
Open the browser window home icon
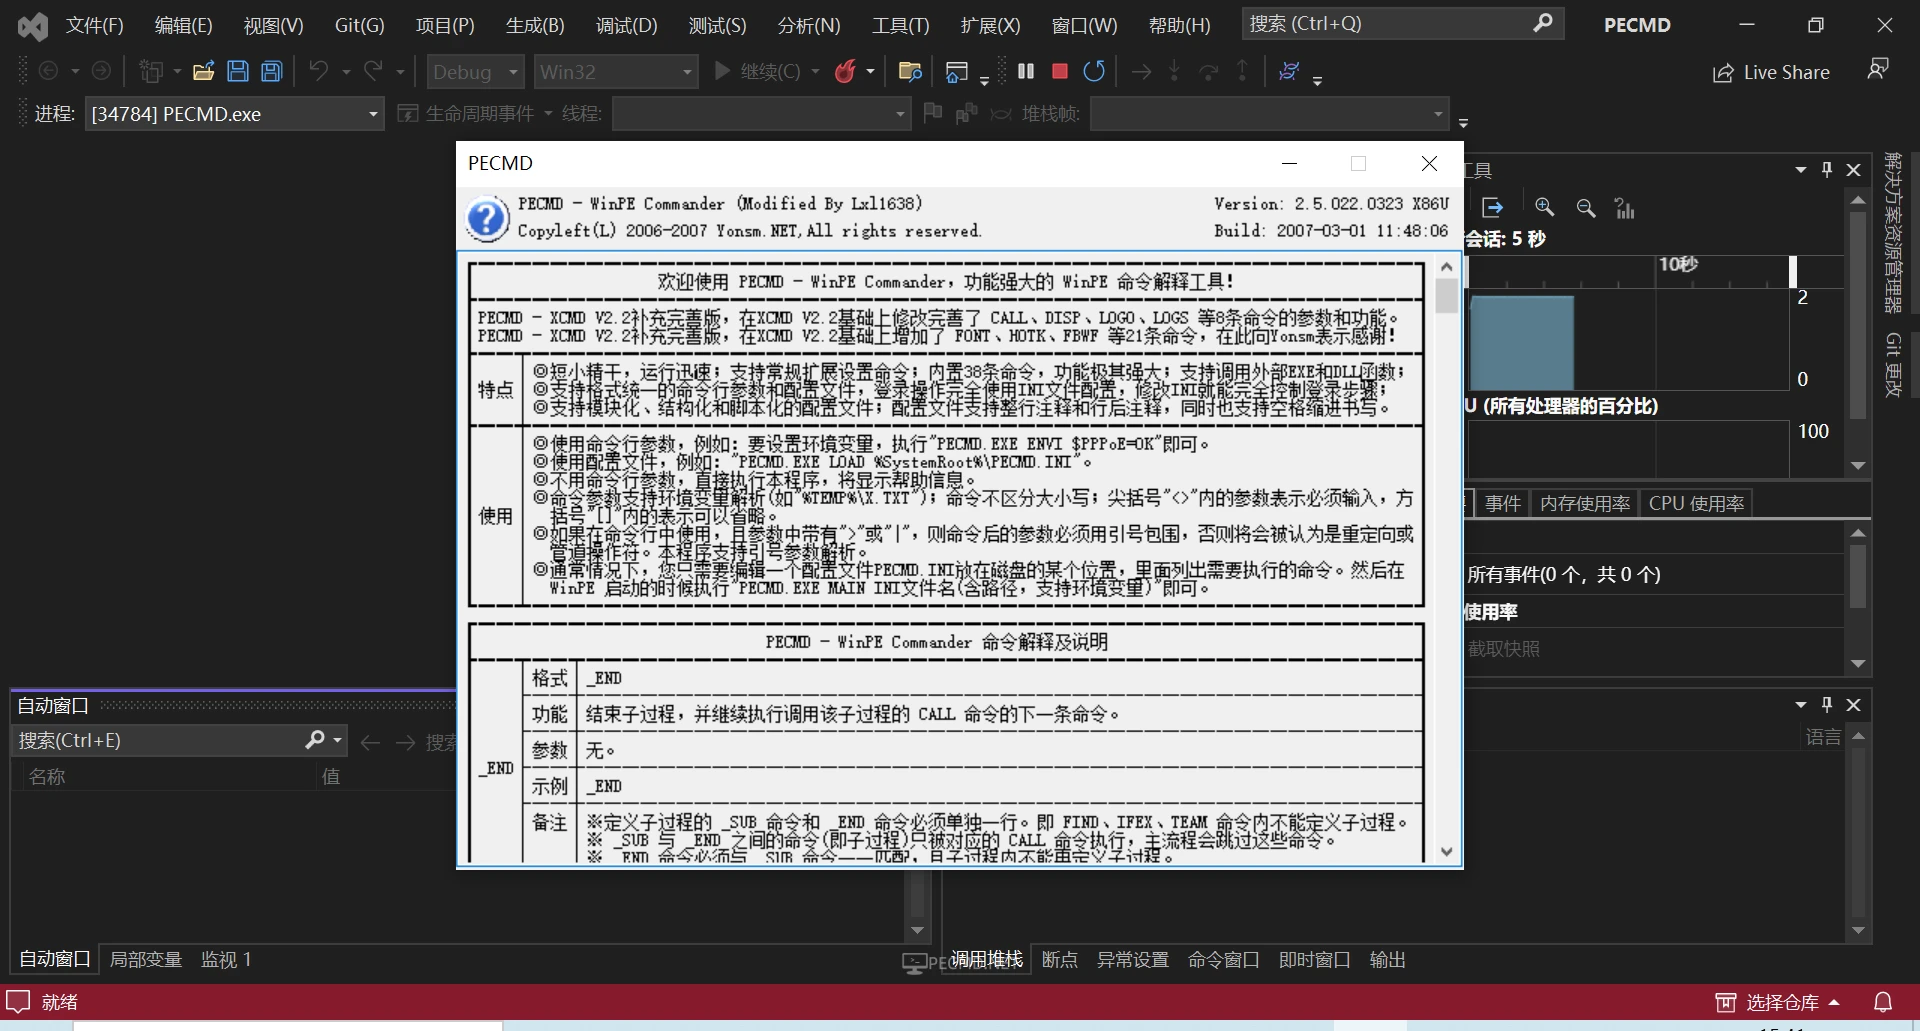pos(956,71)
